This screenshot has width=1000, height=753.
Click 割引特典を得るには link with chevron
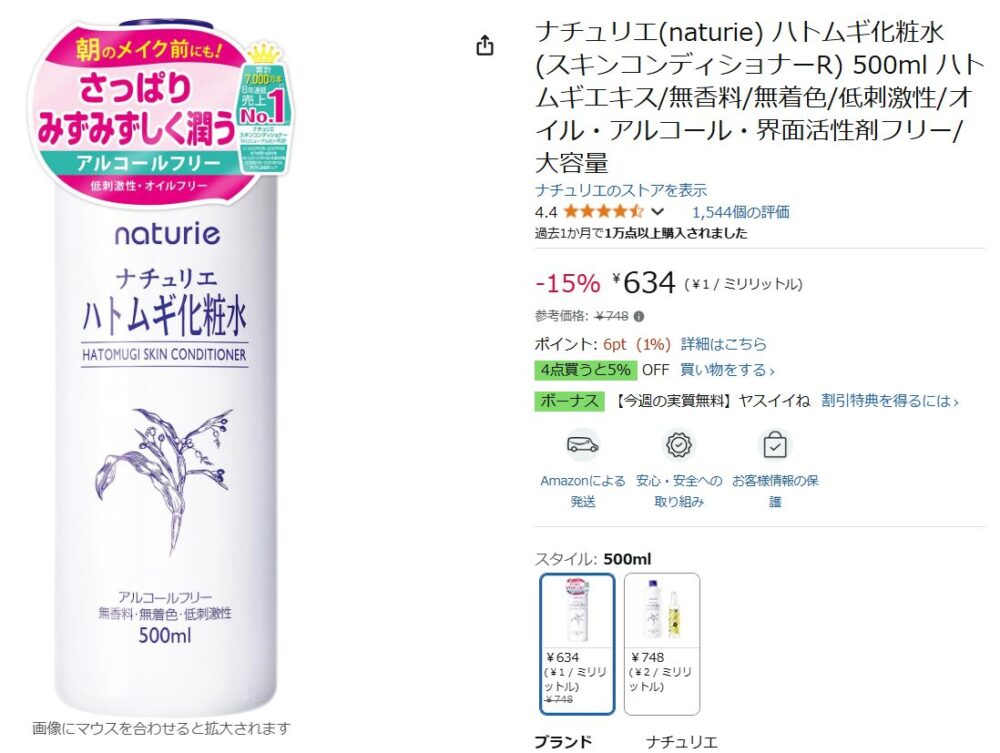click(890, 401)
